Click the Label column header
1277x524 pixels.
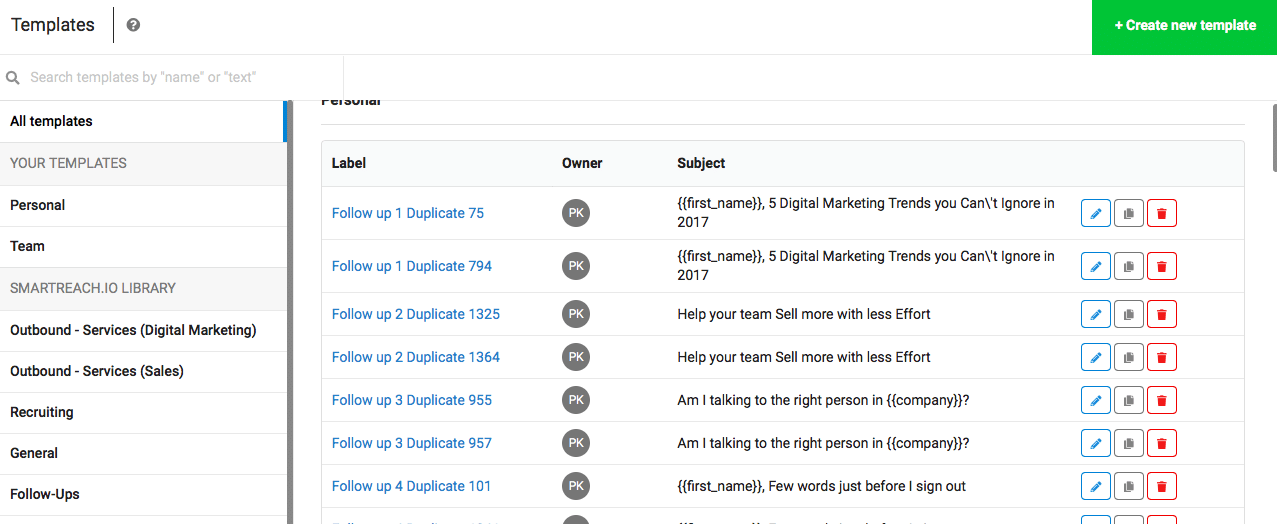point(350,163)
